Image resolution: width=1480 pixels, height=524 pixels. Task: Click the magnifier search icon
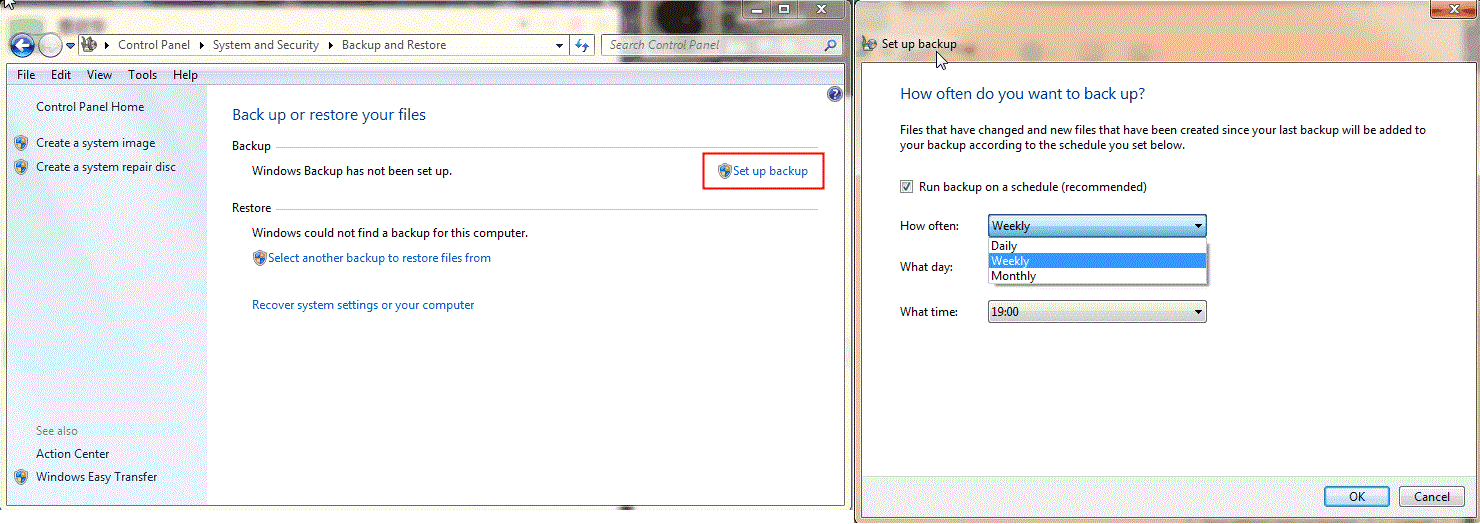pos(830,45)
